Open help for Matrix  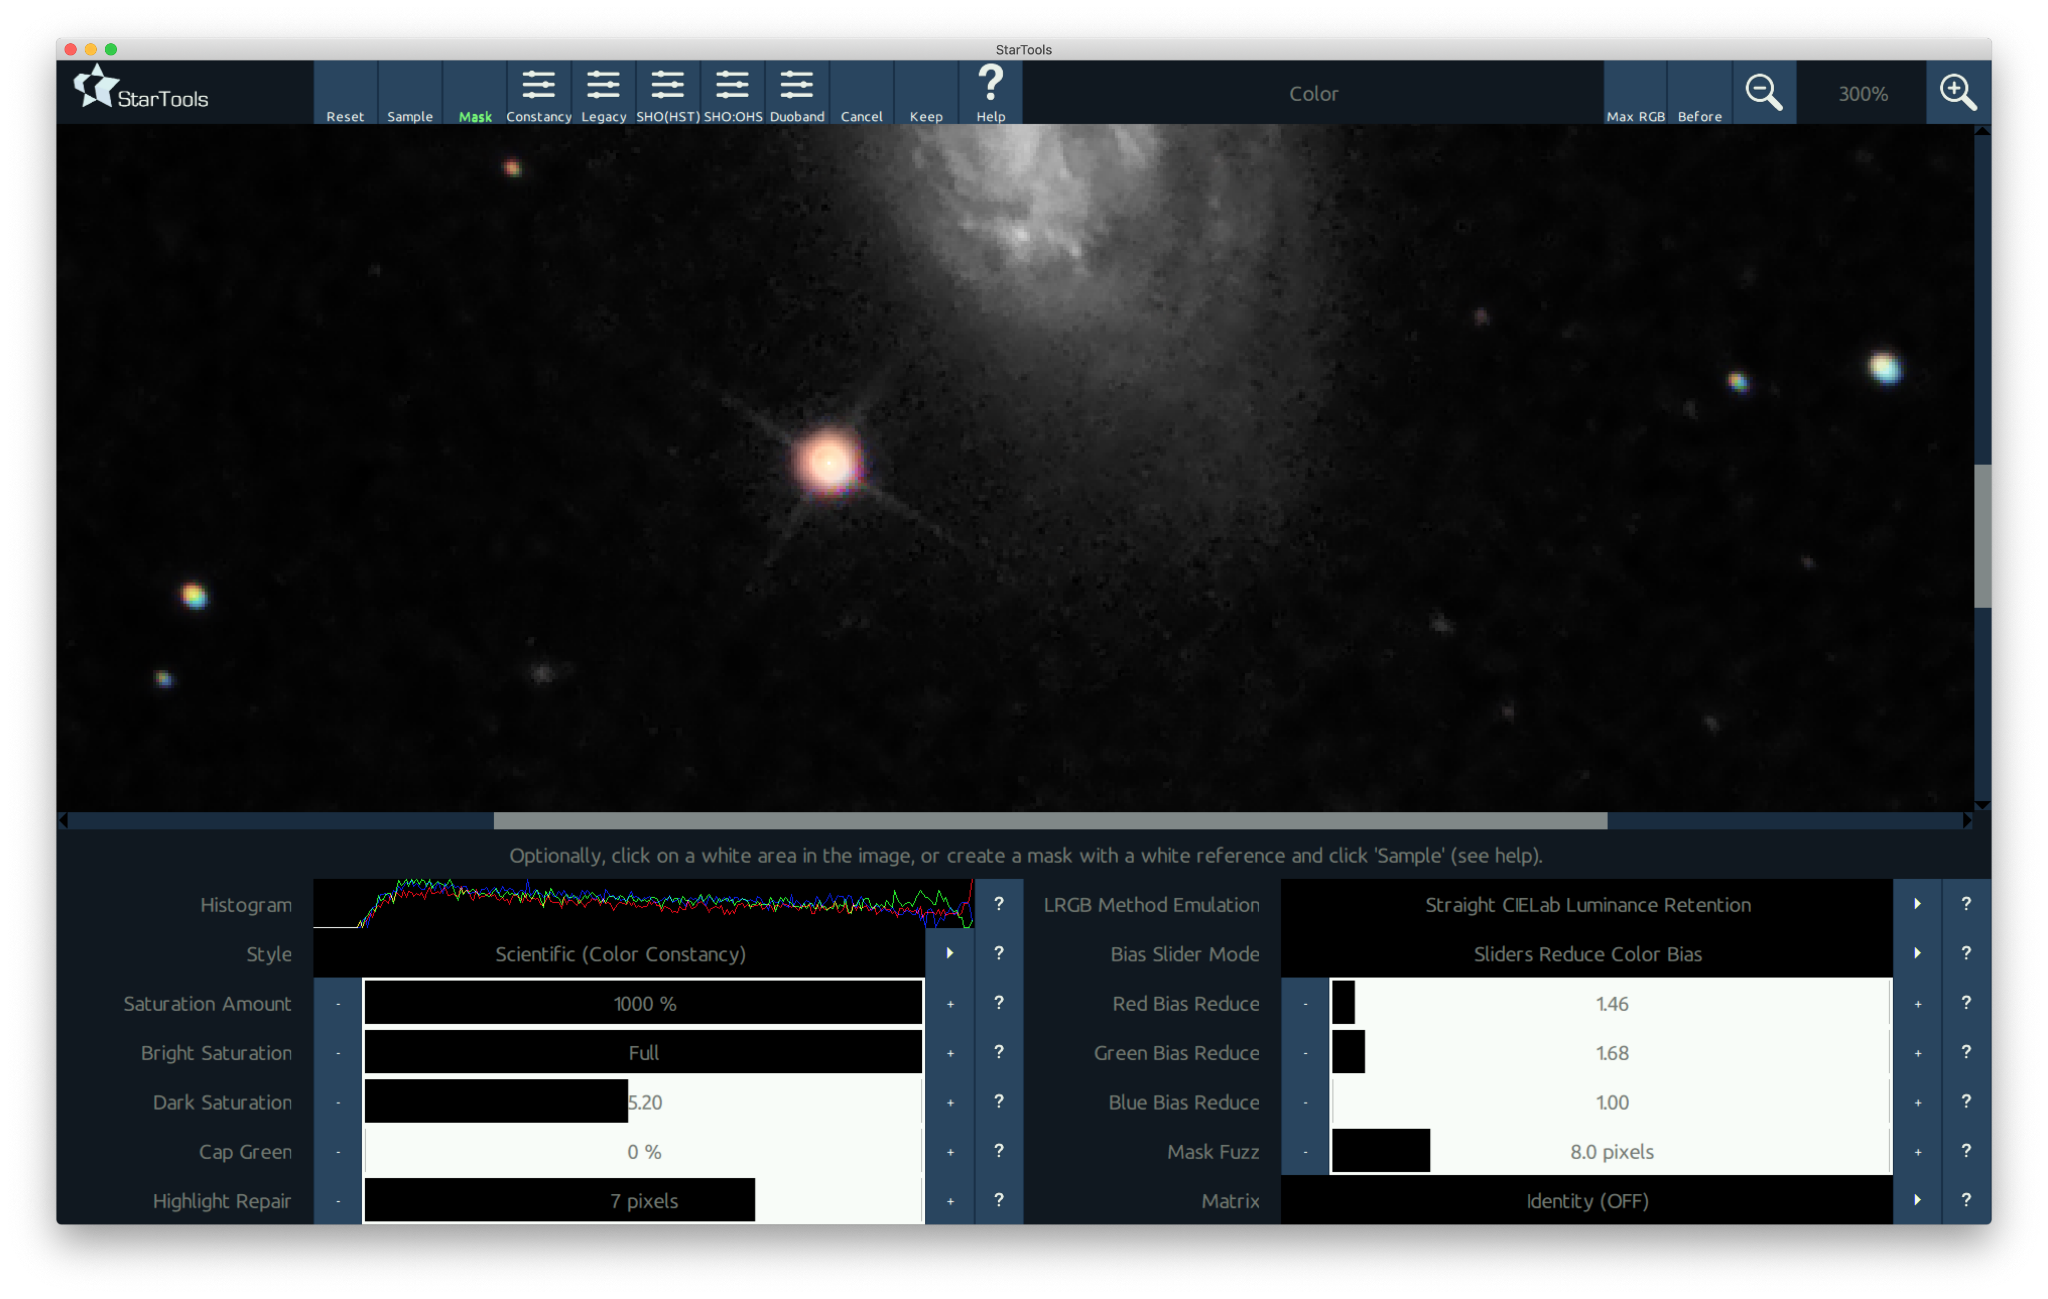[1966, 1200]
